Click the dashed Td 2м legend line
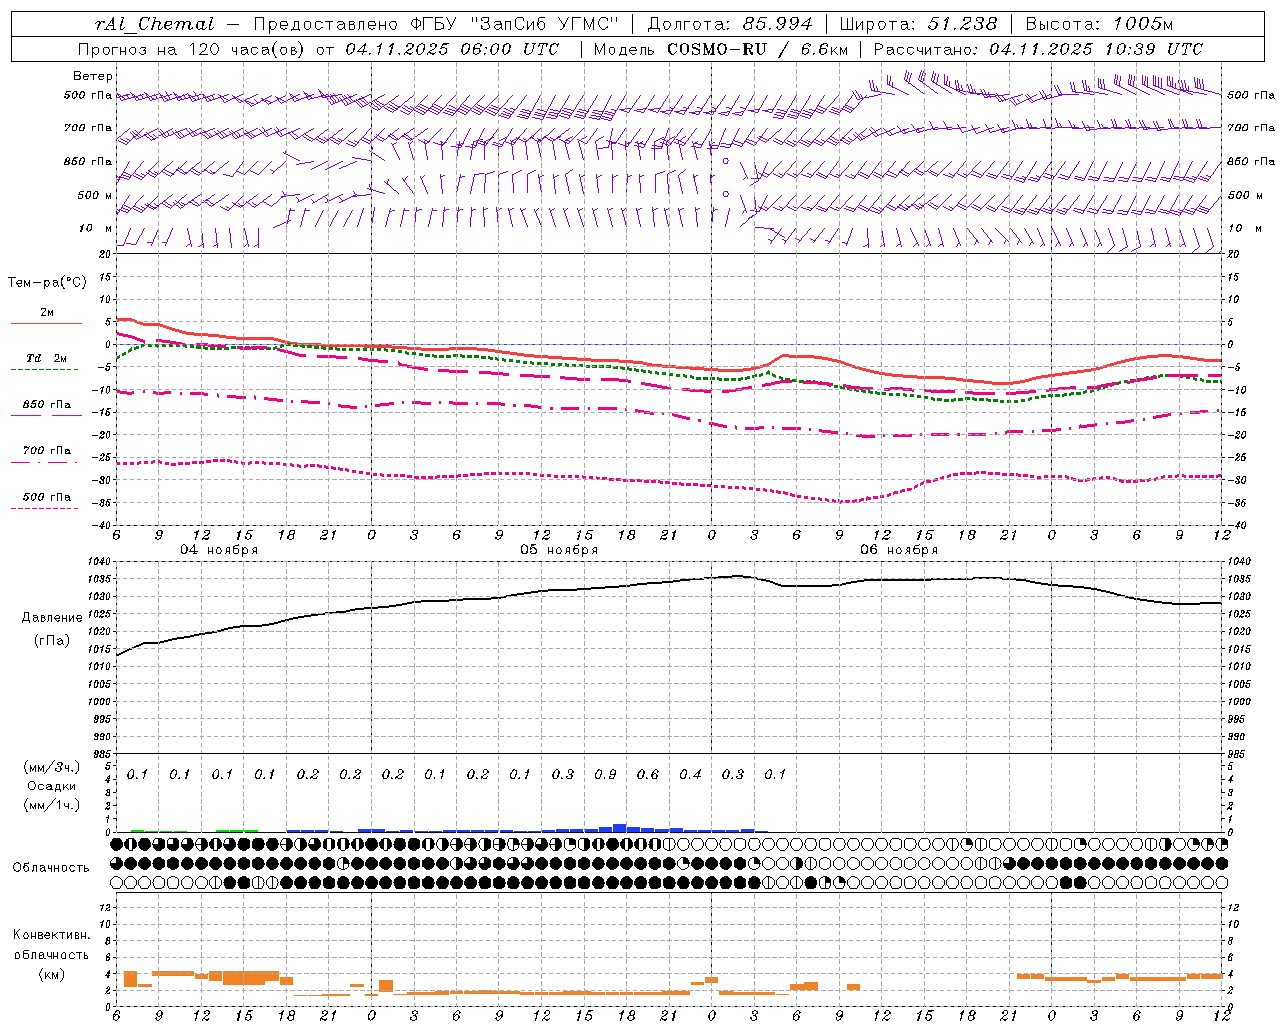Viewport: 1280px width, 1024px height. (x=46, y=370)
